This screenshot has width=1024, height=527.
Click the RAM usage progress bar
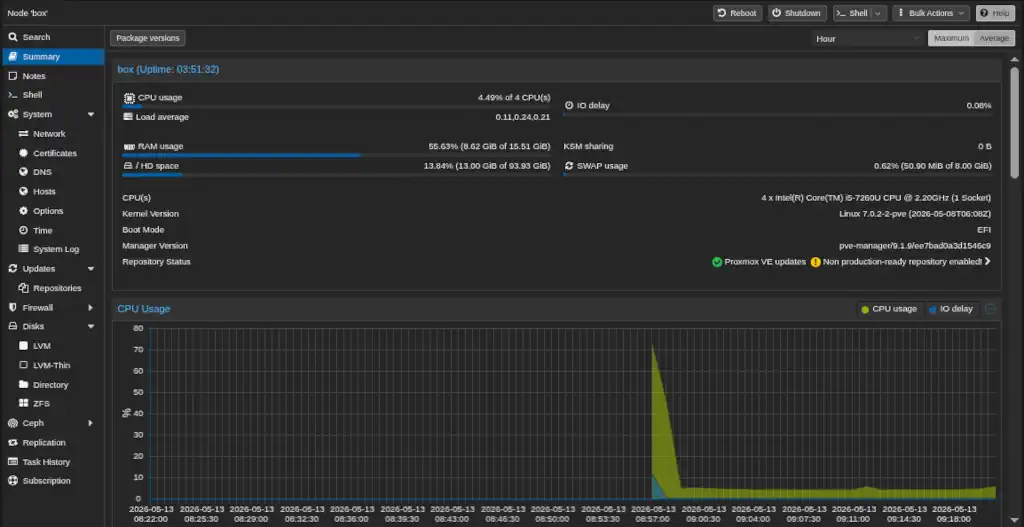(x=336, y=155)
